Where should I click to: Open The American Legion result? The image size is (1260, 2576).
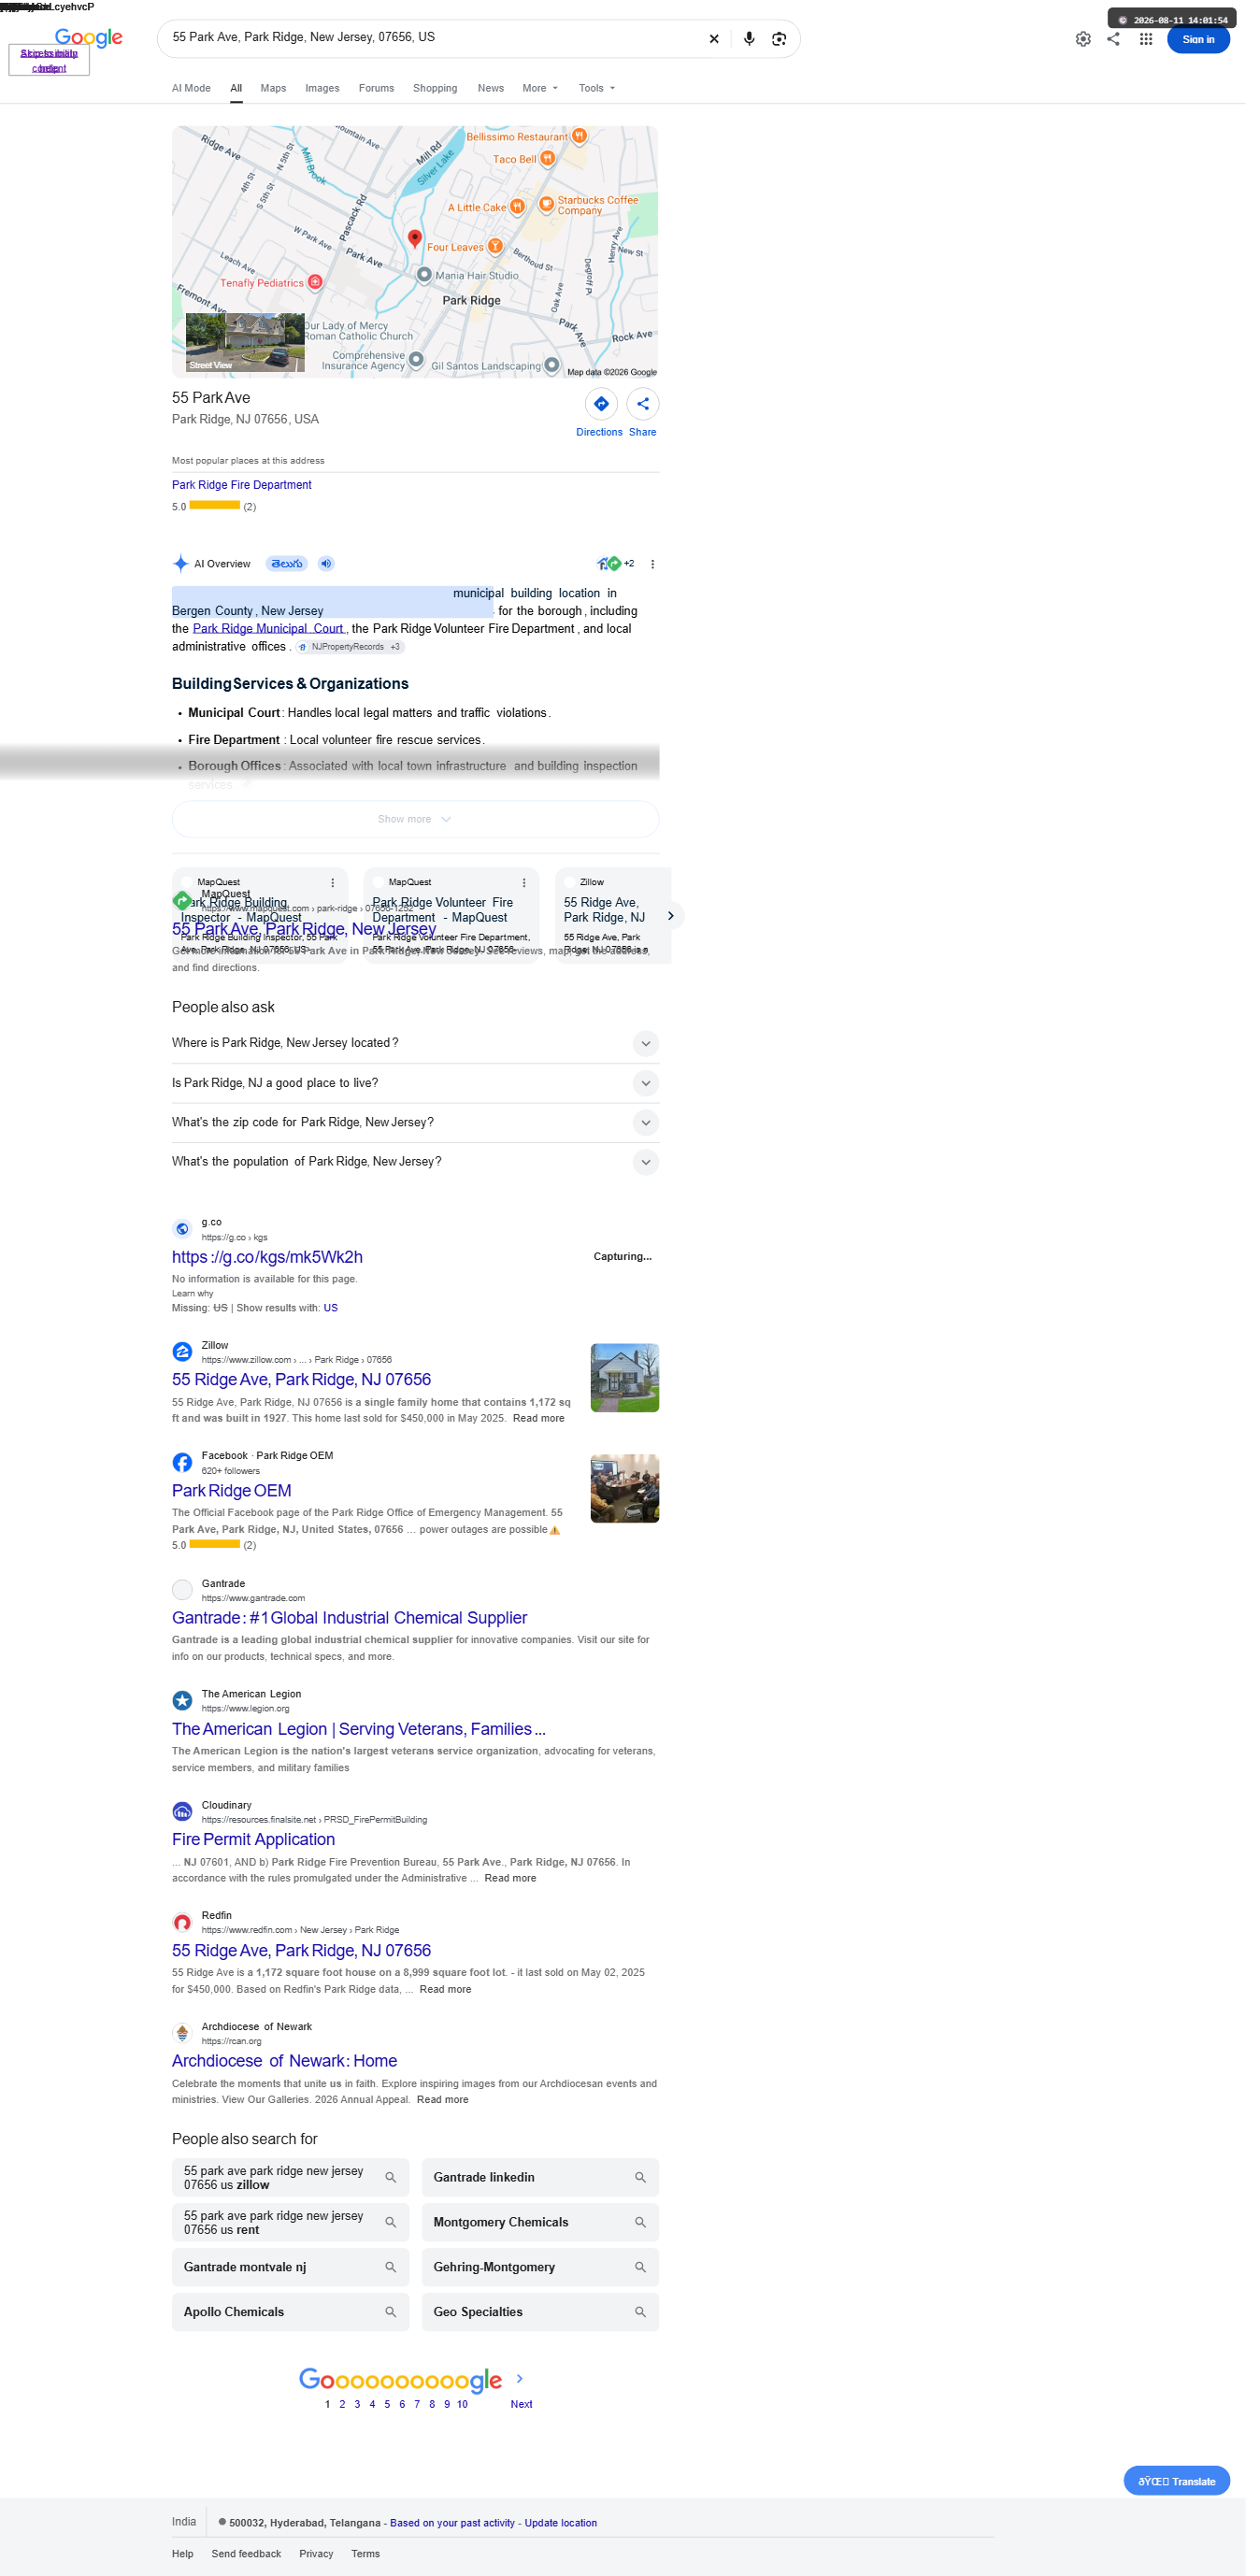pyautogui.click(x=359, y=1728)
